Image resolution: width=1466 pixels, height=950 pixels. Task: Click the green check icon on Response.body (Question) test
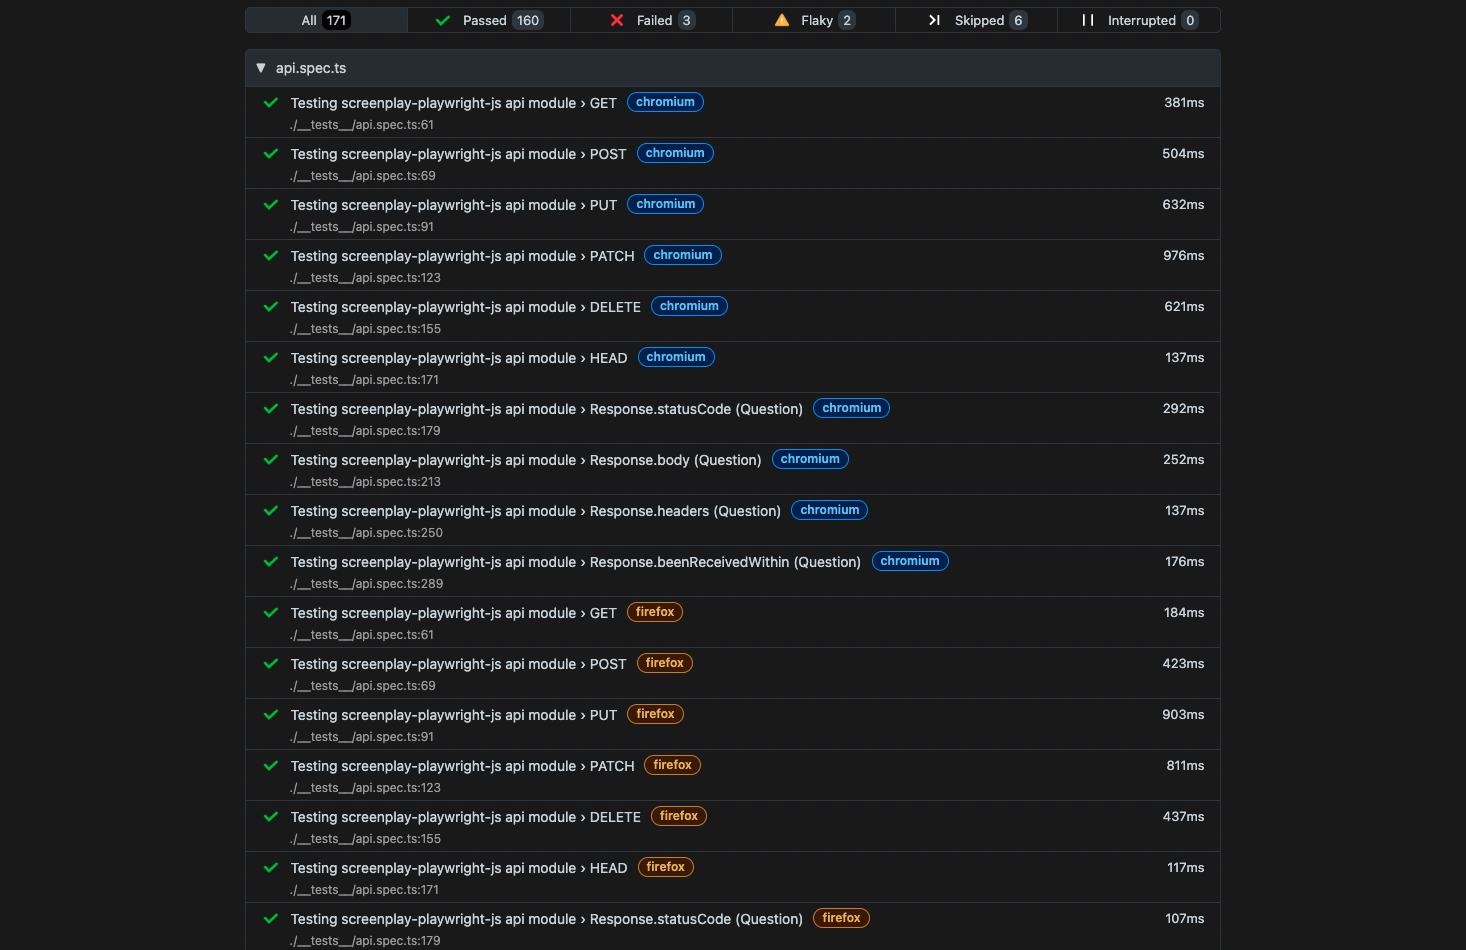270,460
